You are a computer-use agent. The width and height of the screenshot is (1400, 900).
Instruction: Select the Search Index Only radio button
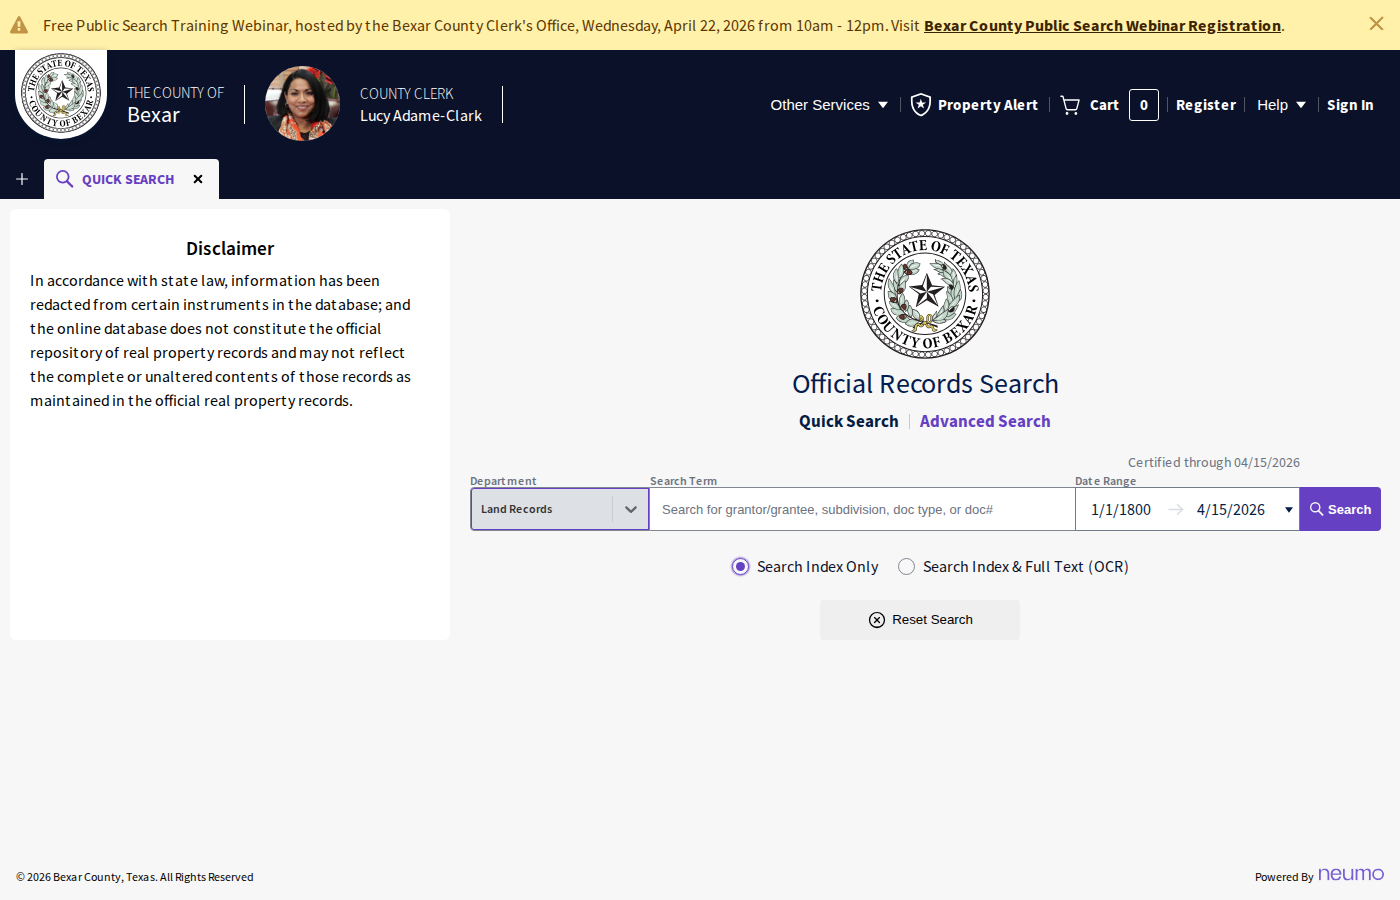(740, 566)
